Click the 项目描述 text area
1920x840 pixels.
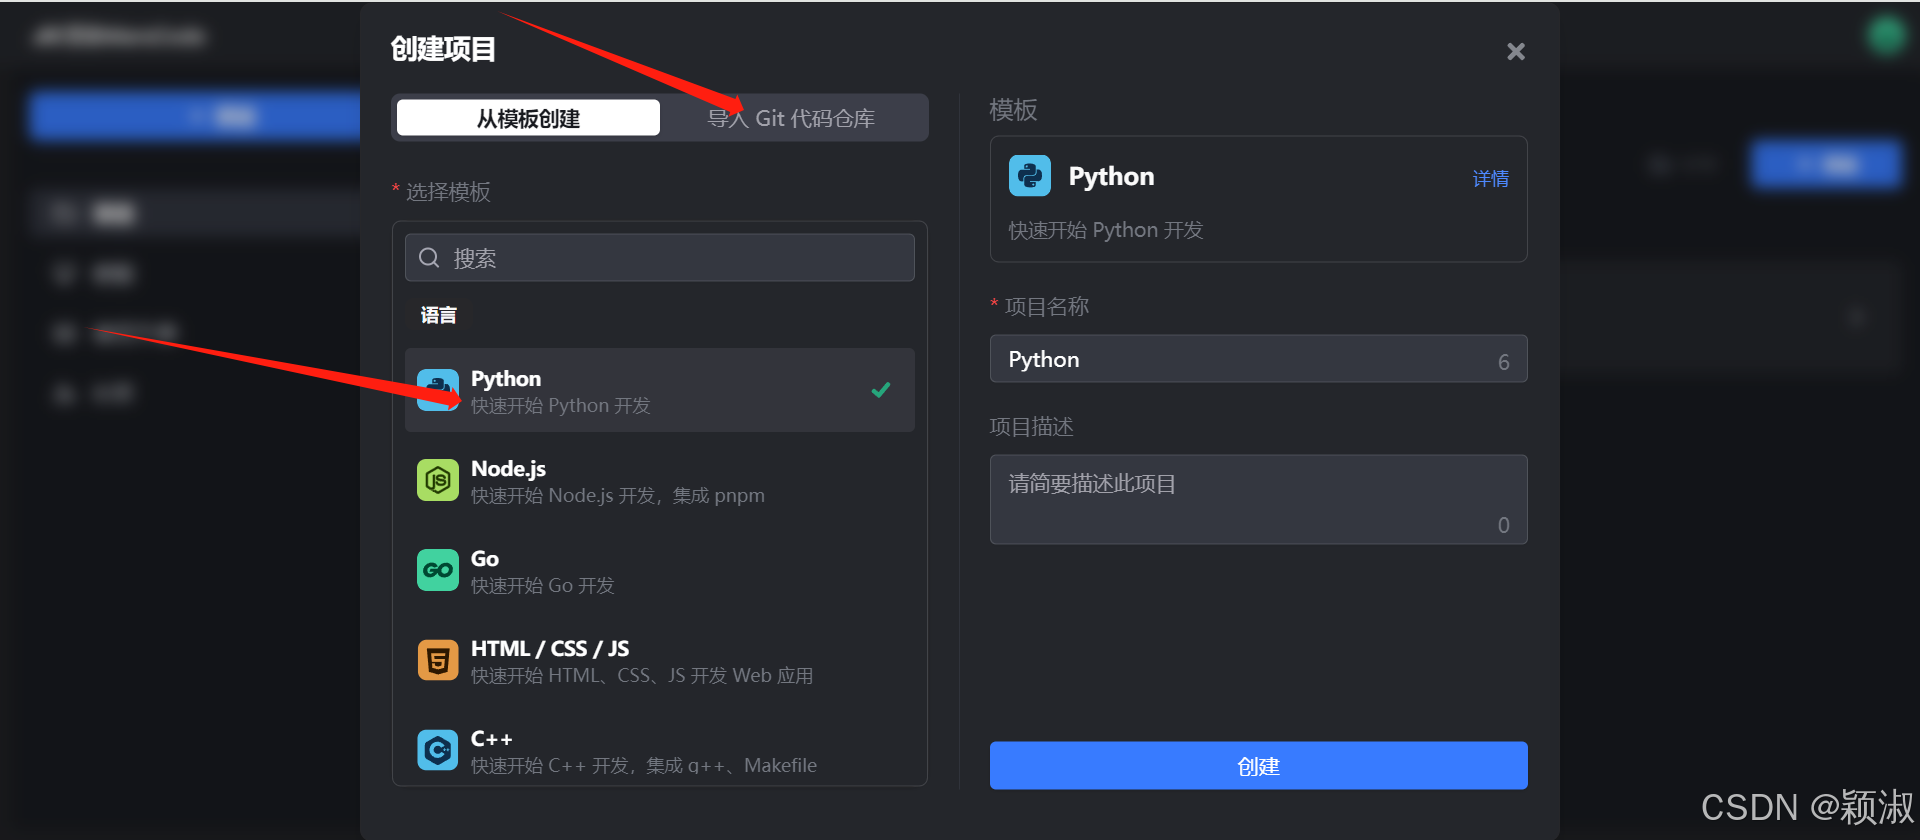click(1258, 500)
